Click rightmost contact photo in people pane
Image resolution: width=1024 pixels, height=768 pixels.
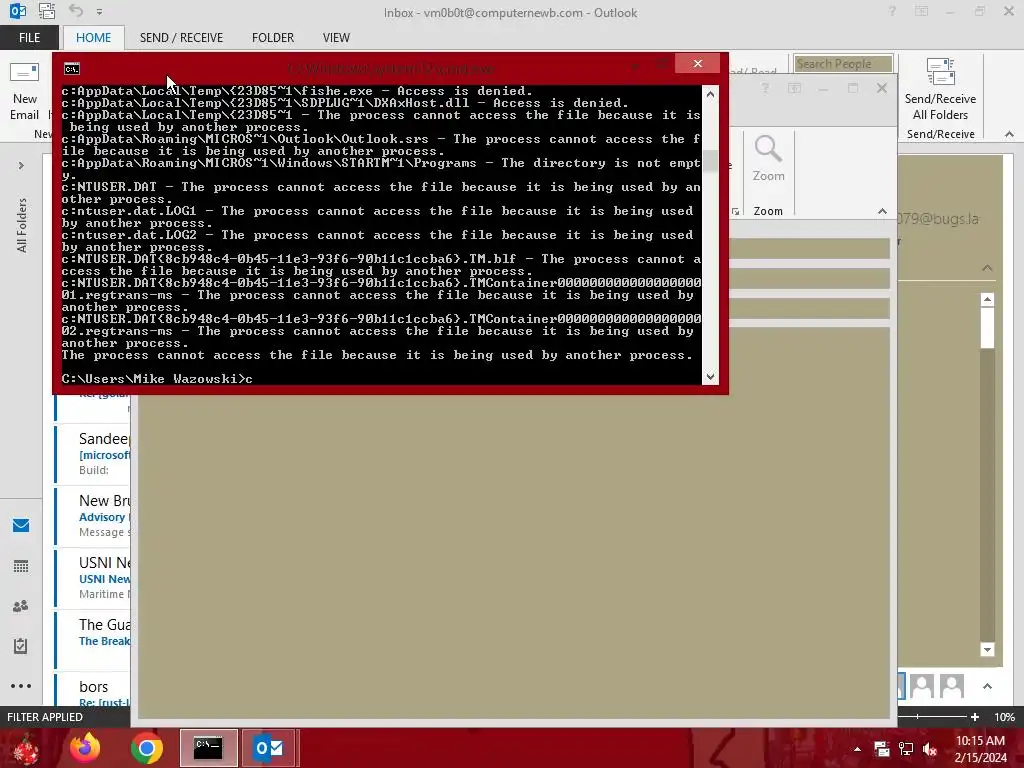(x=952, y=686)
